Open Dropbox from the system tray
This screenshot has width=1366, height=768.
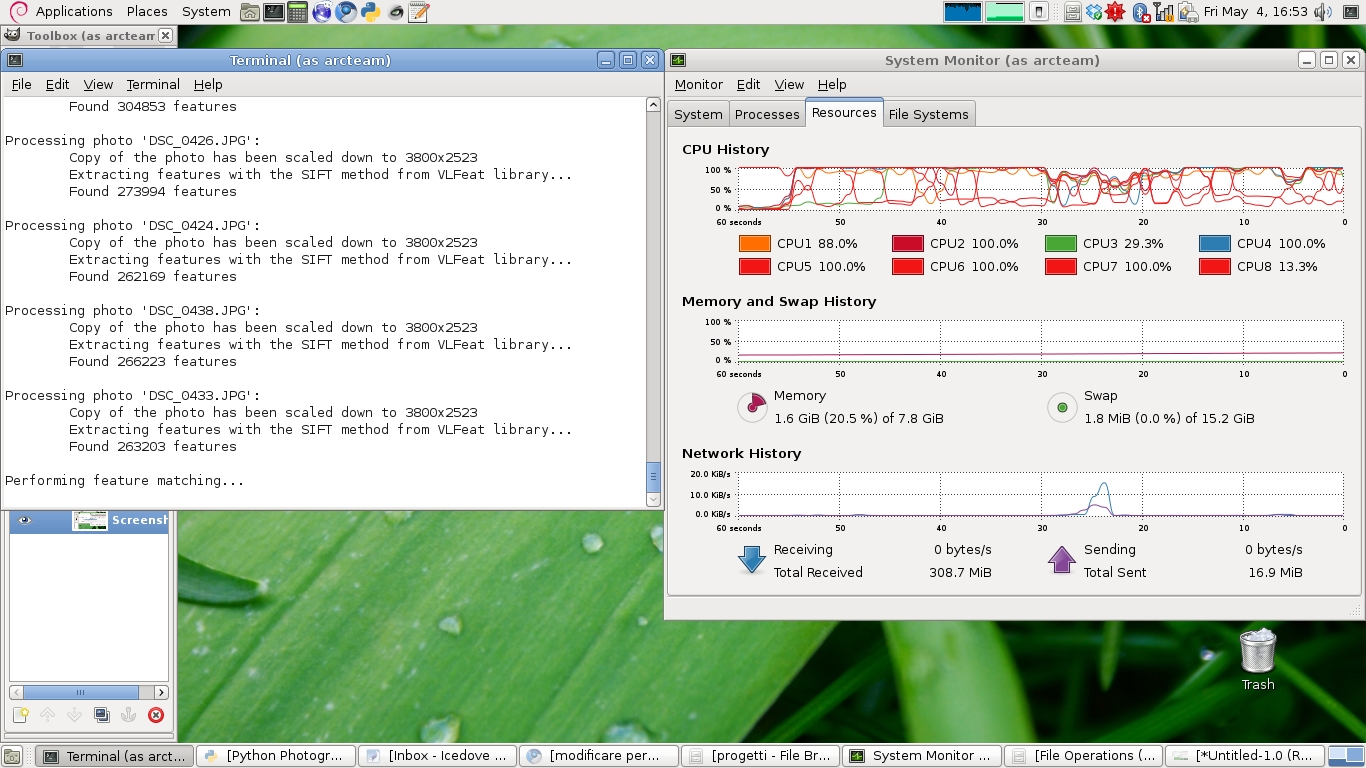point(1094,12)
